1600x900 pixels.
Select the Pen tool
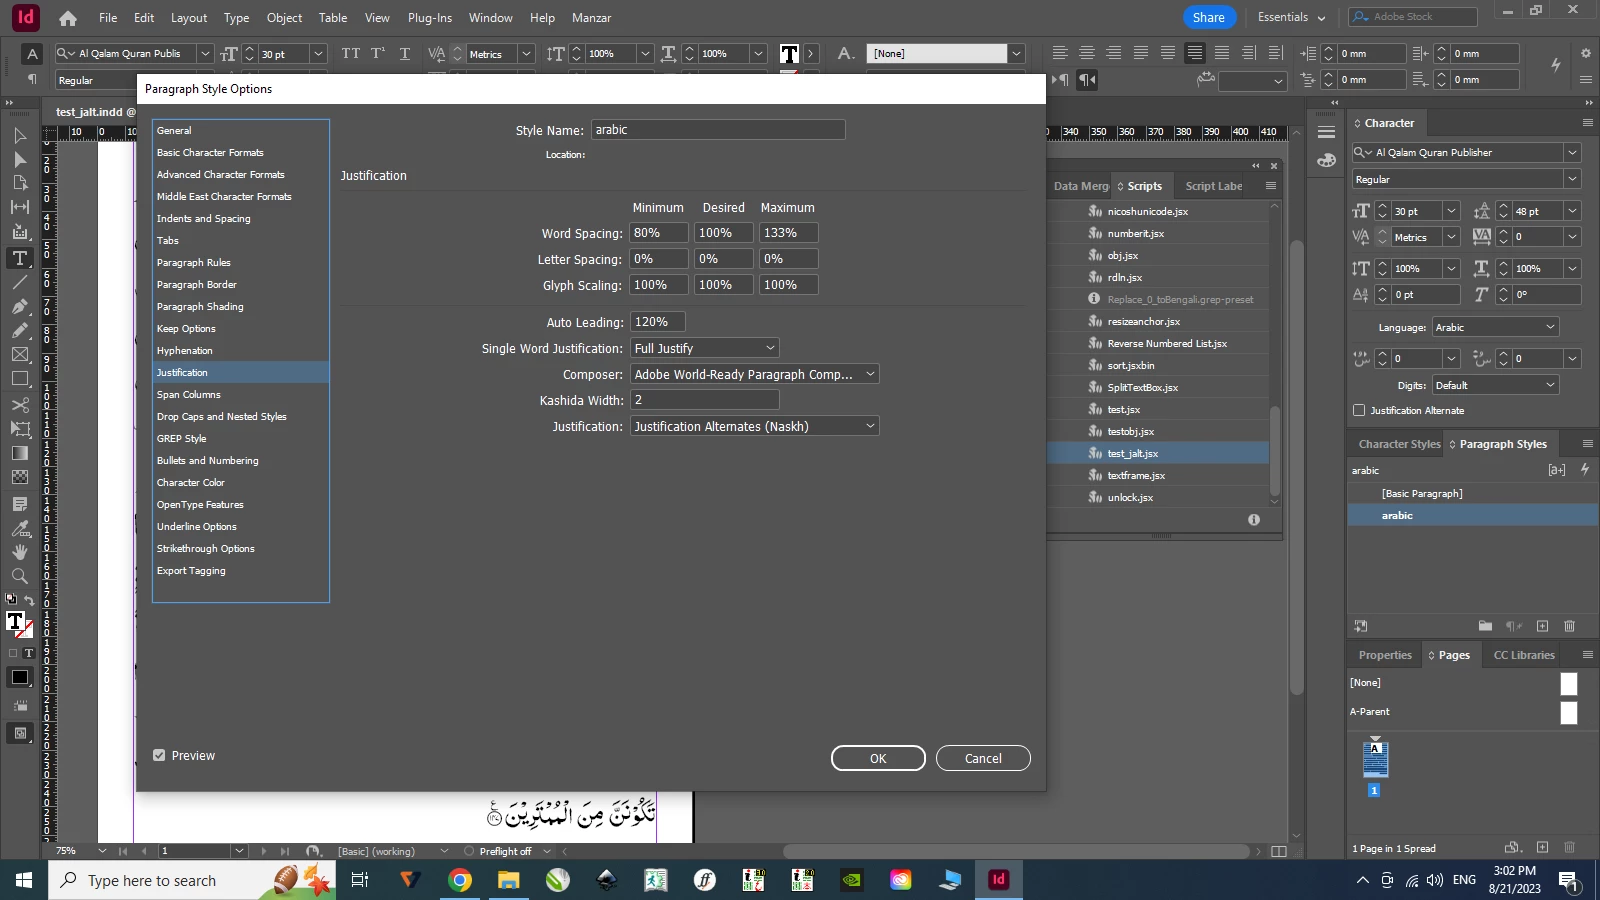19,307
